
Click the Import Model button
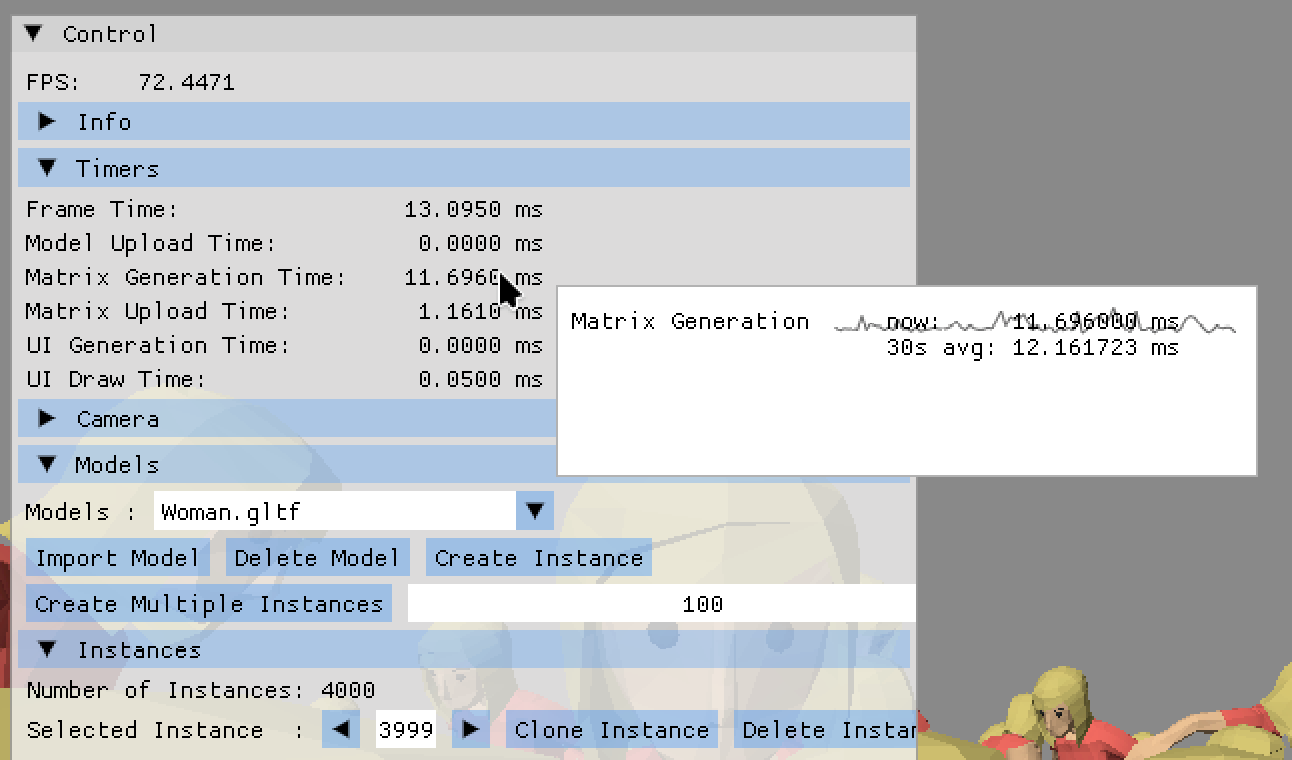(x=117, y=558)
